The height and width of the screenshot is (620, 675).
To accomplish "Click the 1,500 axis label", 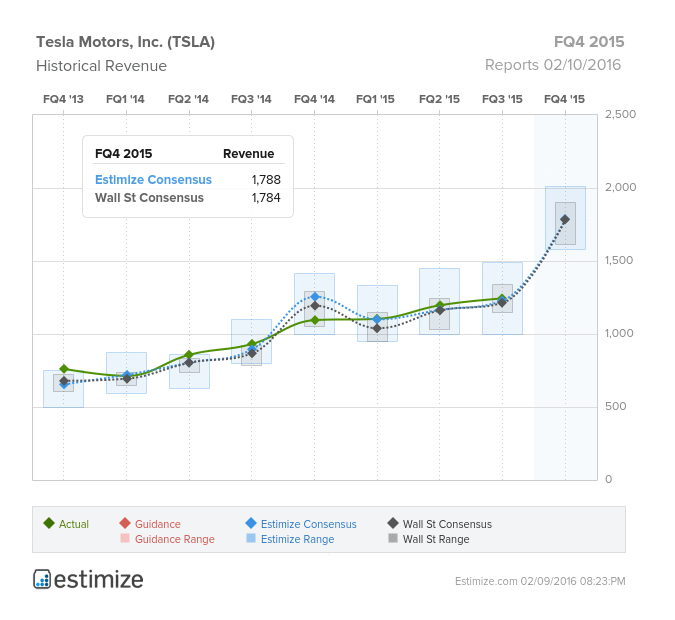I will (619, 260).
